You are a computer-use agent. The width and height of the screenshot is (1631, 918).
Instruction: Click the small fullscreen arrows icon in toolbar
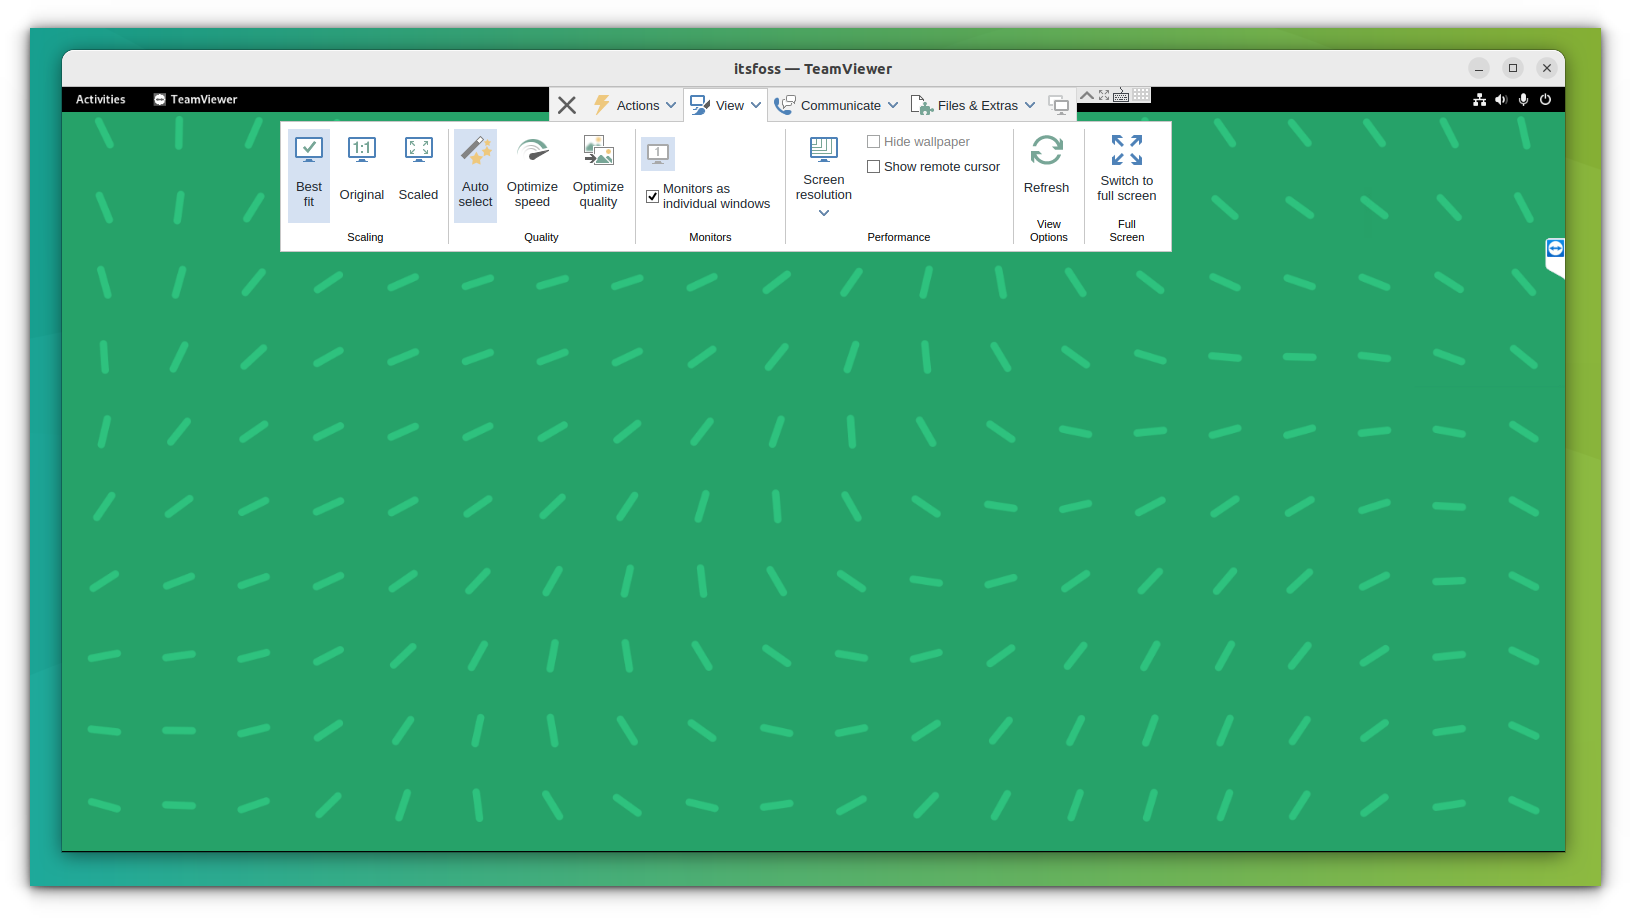pos(1104,95)
